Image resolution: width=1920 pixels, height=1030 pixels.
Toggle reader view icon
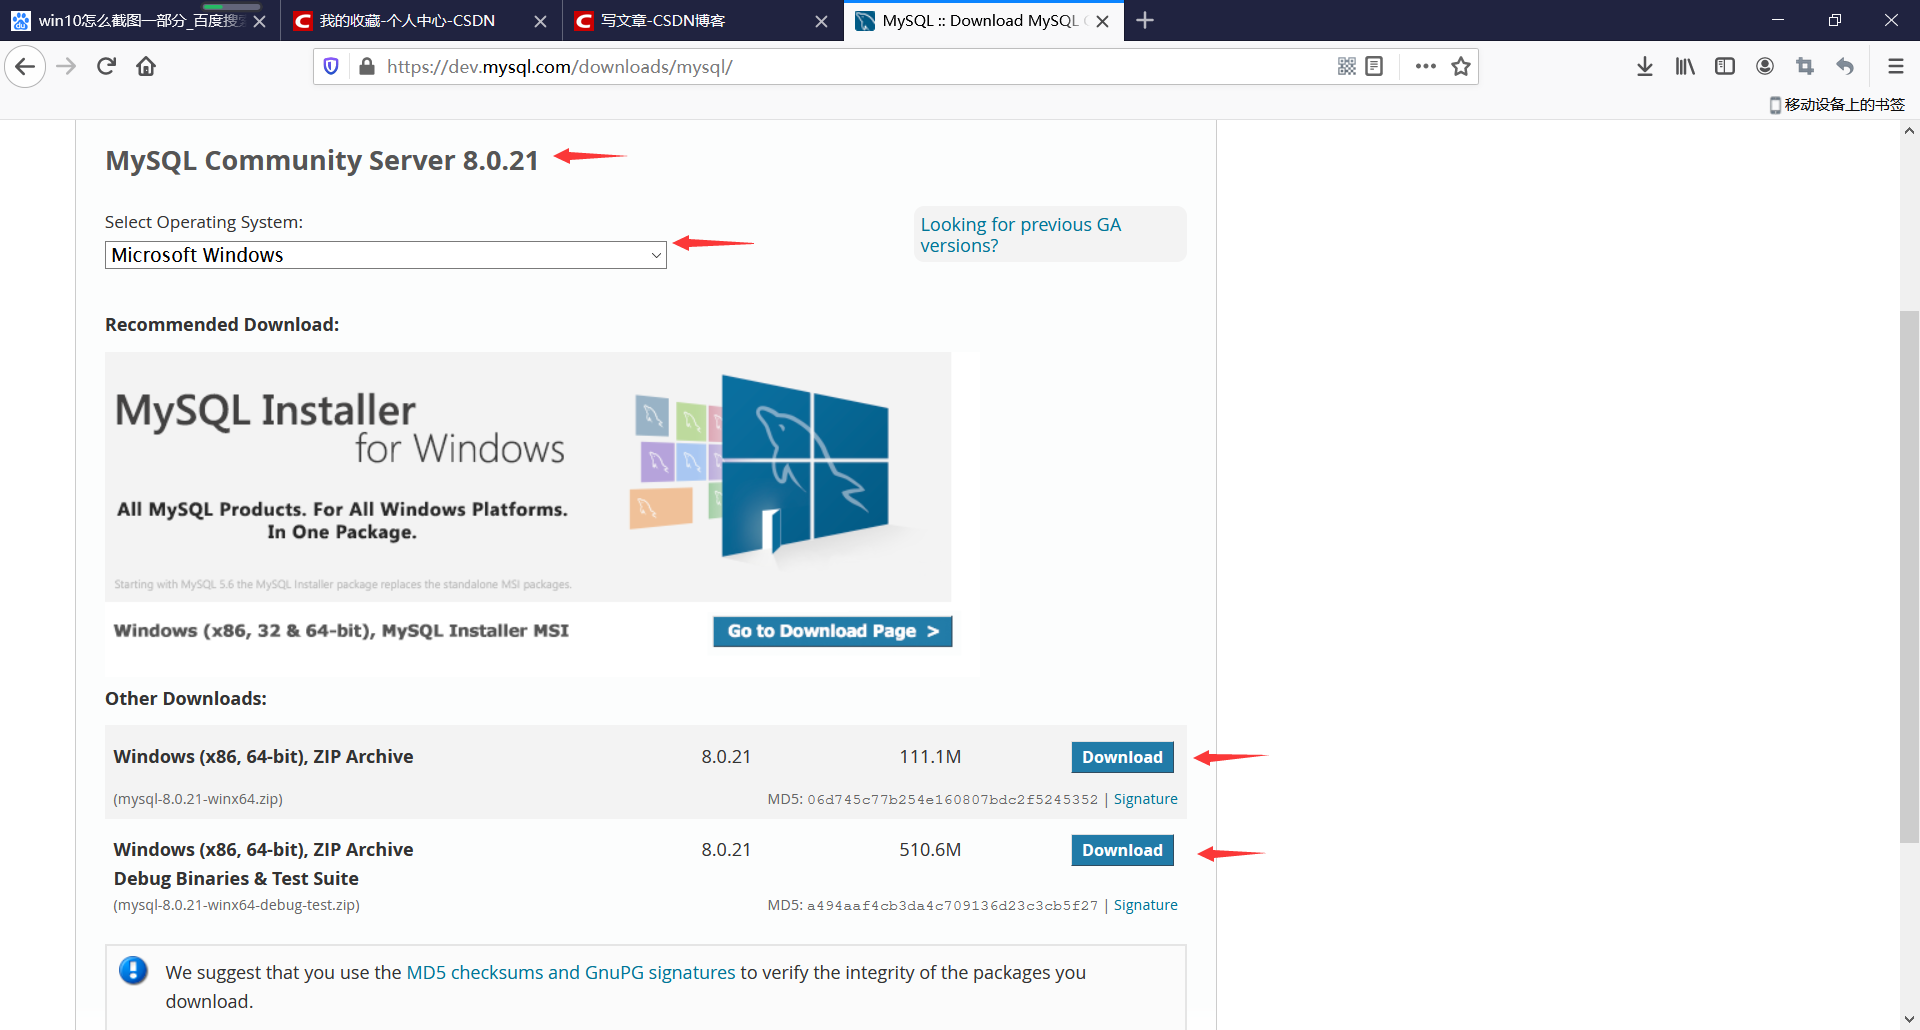coord(1374,66)
